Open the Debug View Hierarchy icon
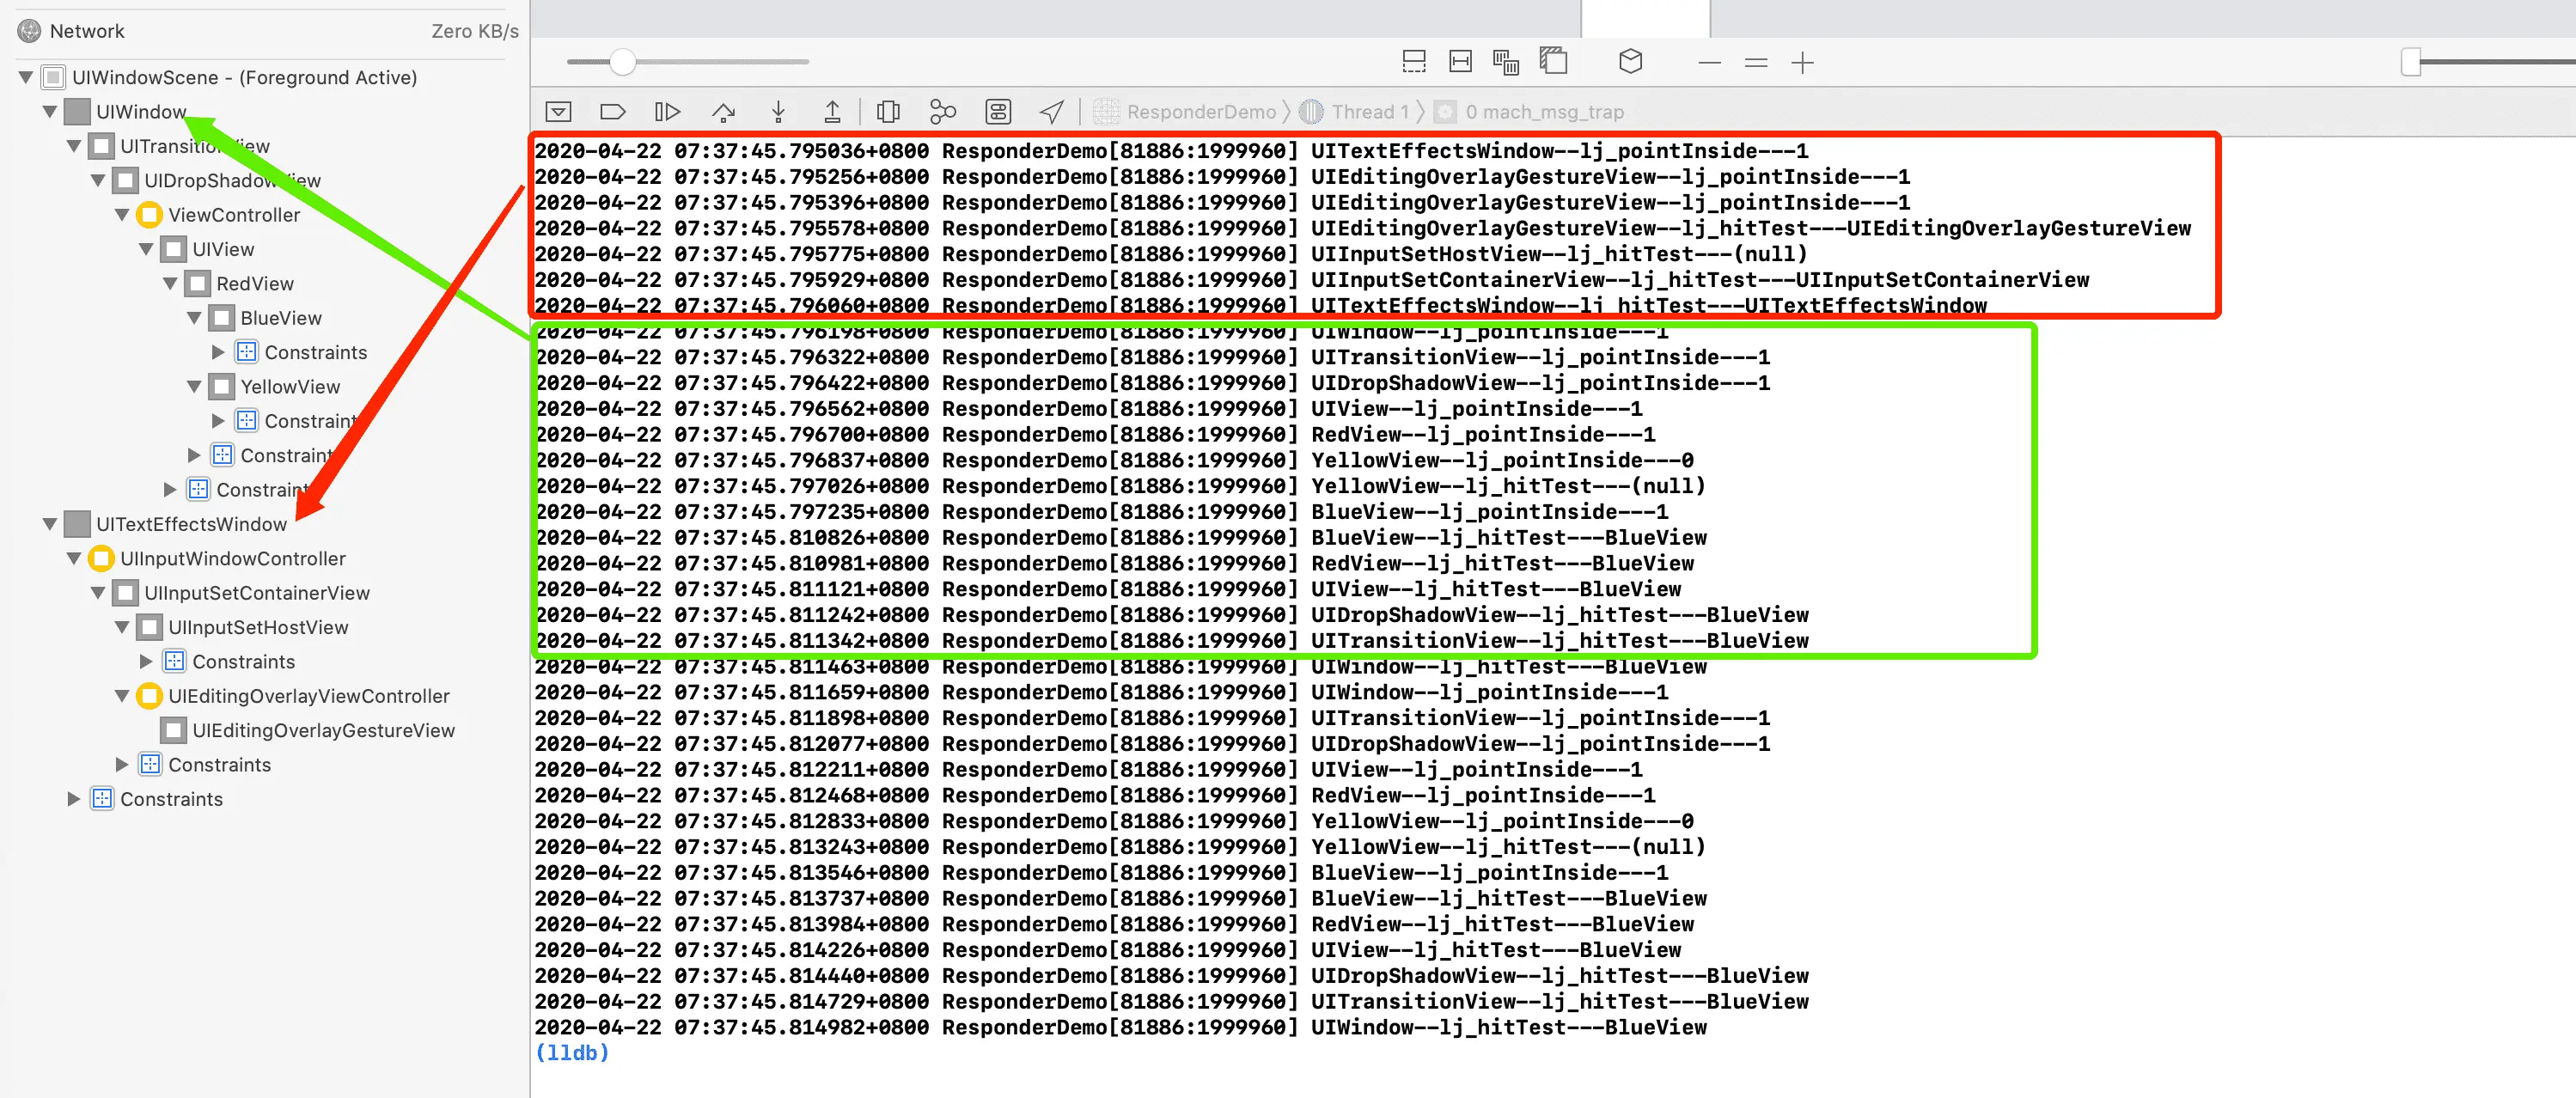 tap(888, 112)
